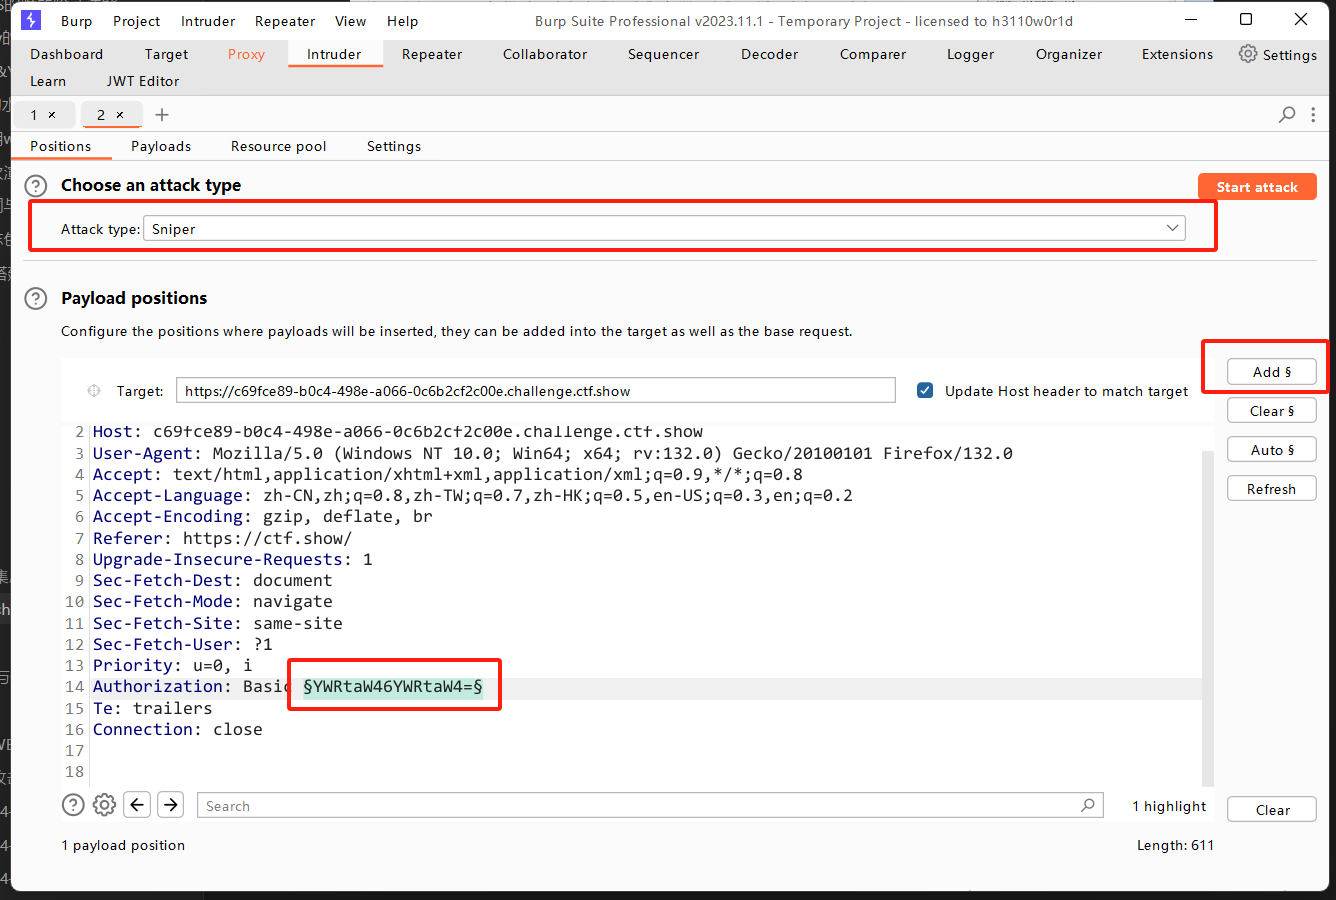The width and height of the screenshot is (1336, 900).
Task: Open the Resource pool sub-tab
Action: (x=278, y=146)
